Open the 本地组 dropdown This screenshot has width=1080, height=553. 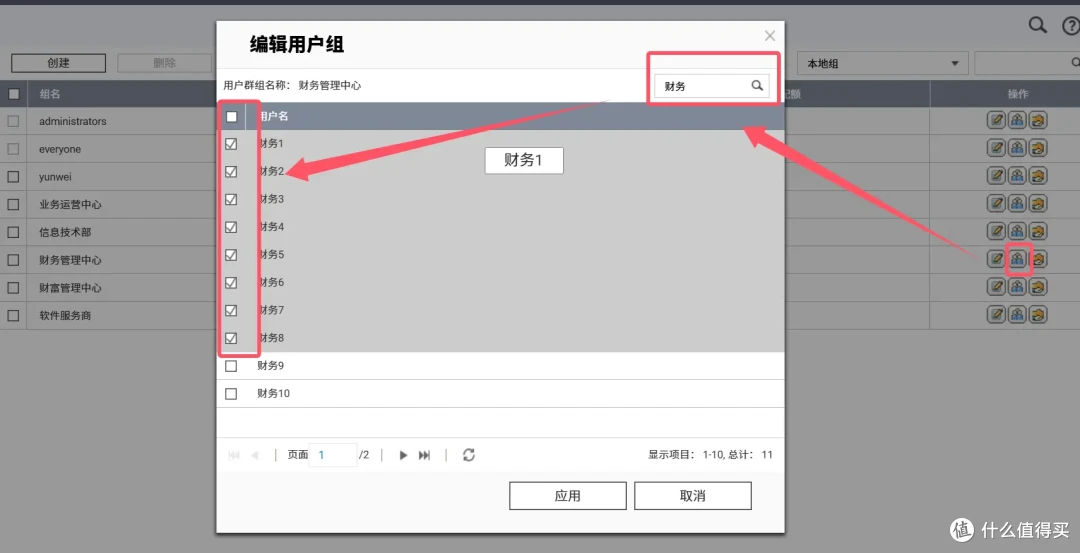883,63
